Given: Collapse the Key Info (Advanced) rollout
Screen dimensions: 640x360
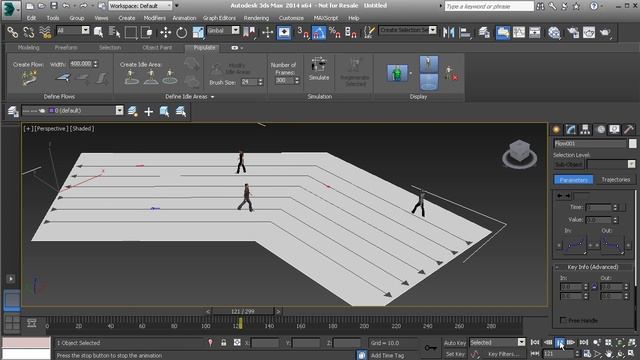Looking at the screenshot, I should click(557, 267).
